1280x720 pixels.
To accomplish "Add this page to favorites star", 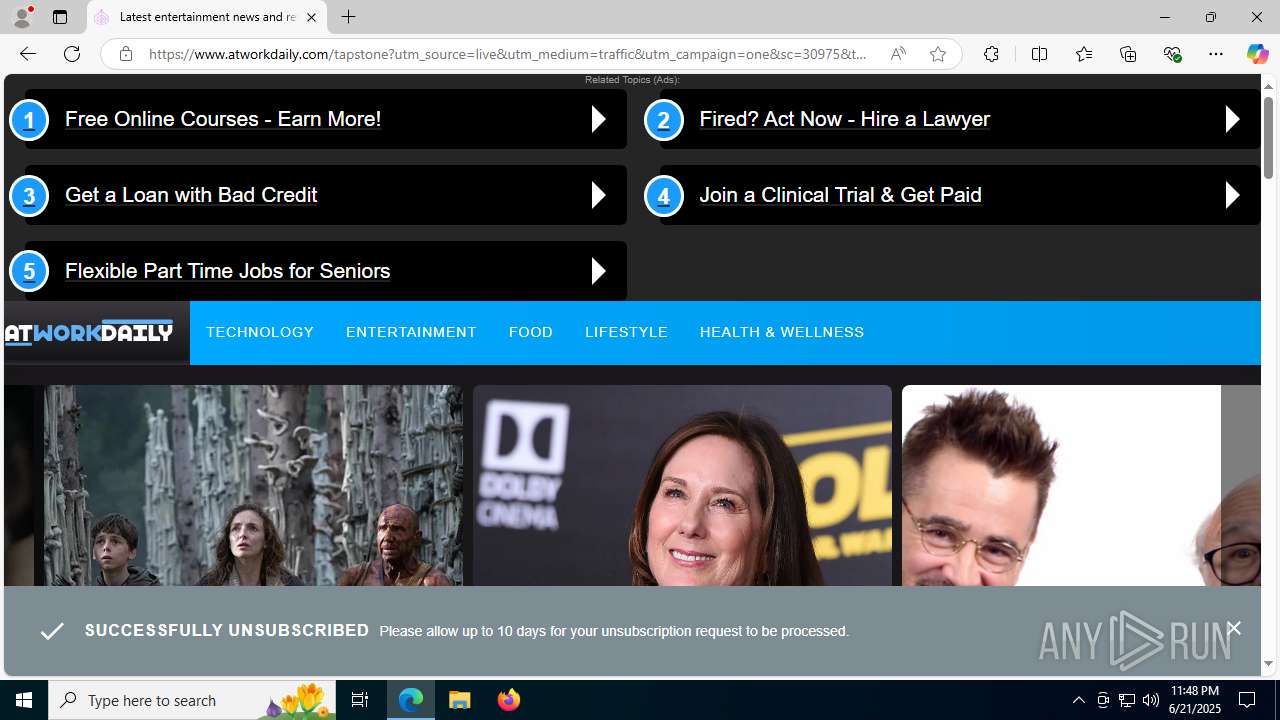I will tap(937, 54).
